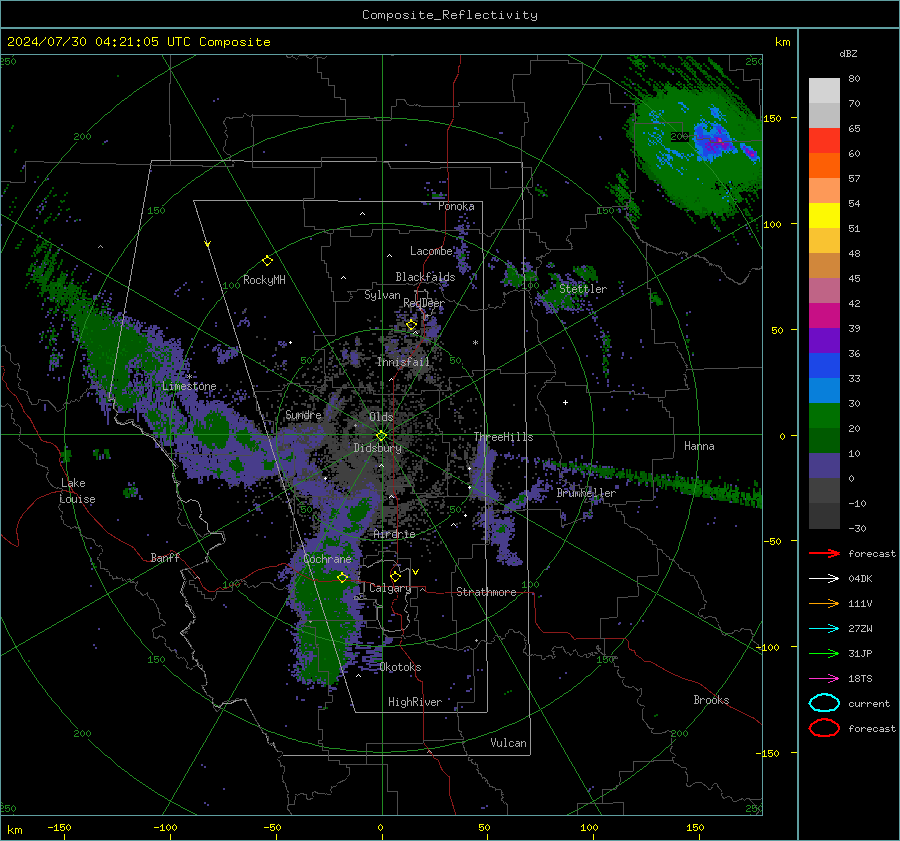Click the Banff town label

[x=165, y=557]
